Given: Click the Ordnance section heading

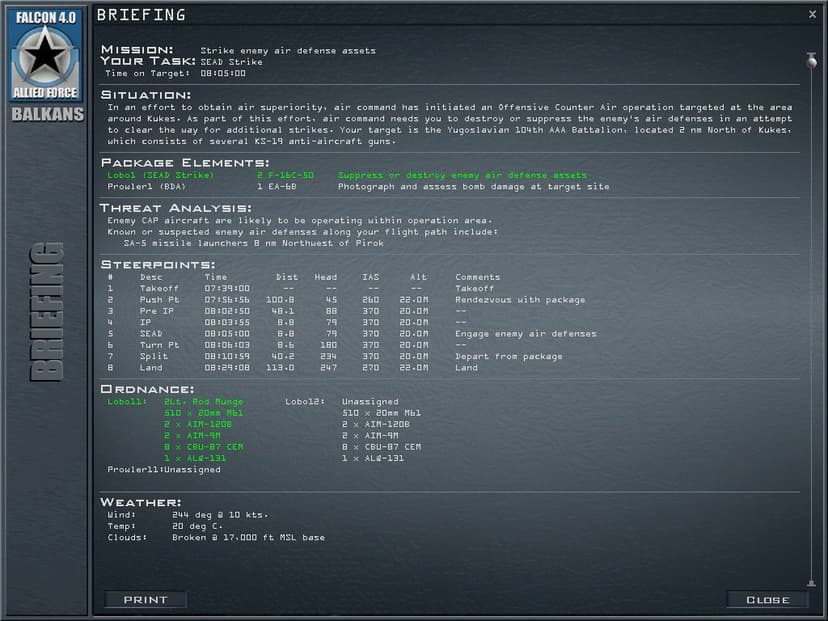Looking at the screenshot, I should [x=147, y=389].
